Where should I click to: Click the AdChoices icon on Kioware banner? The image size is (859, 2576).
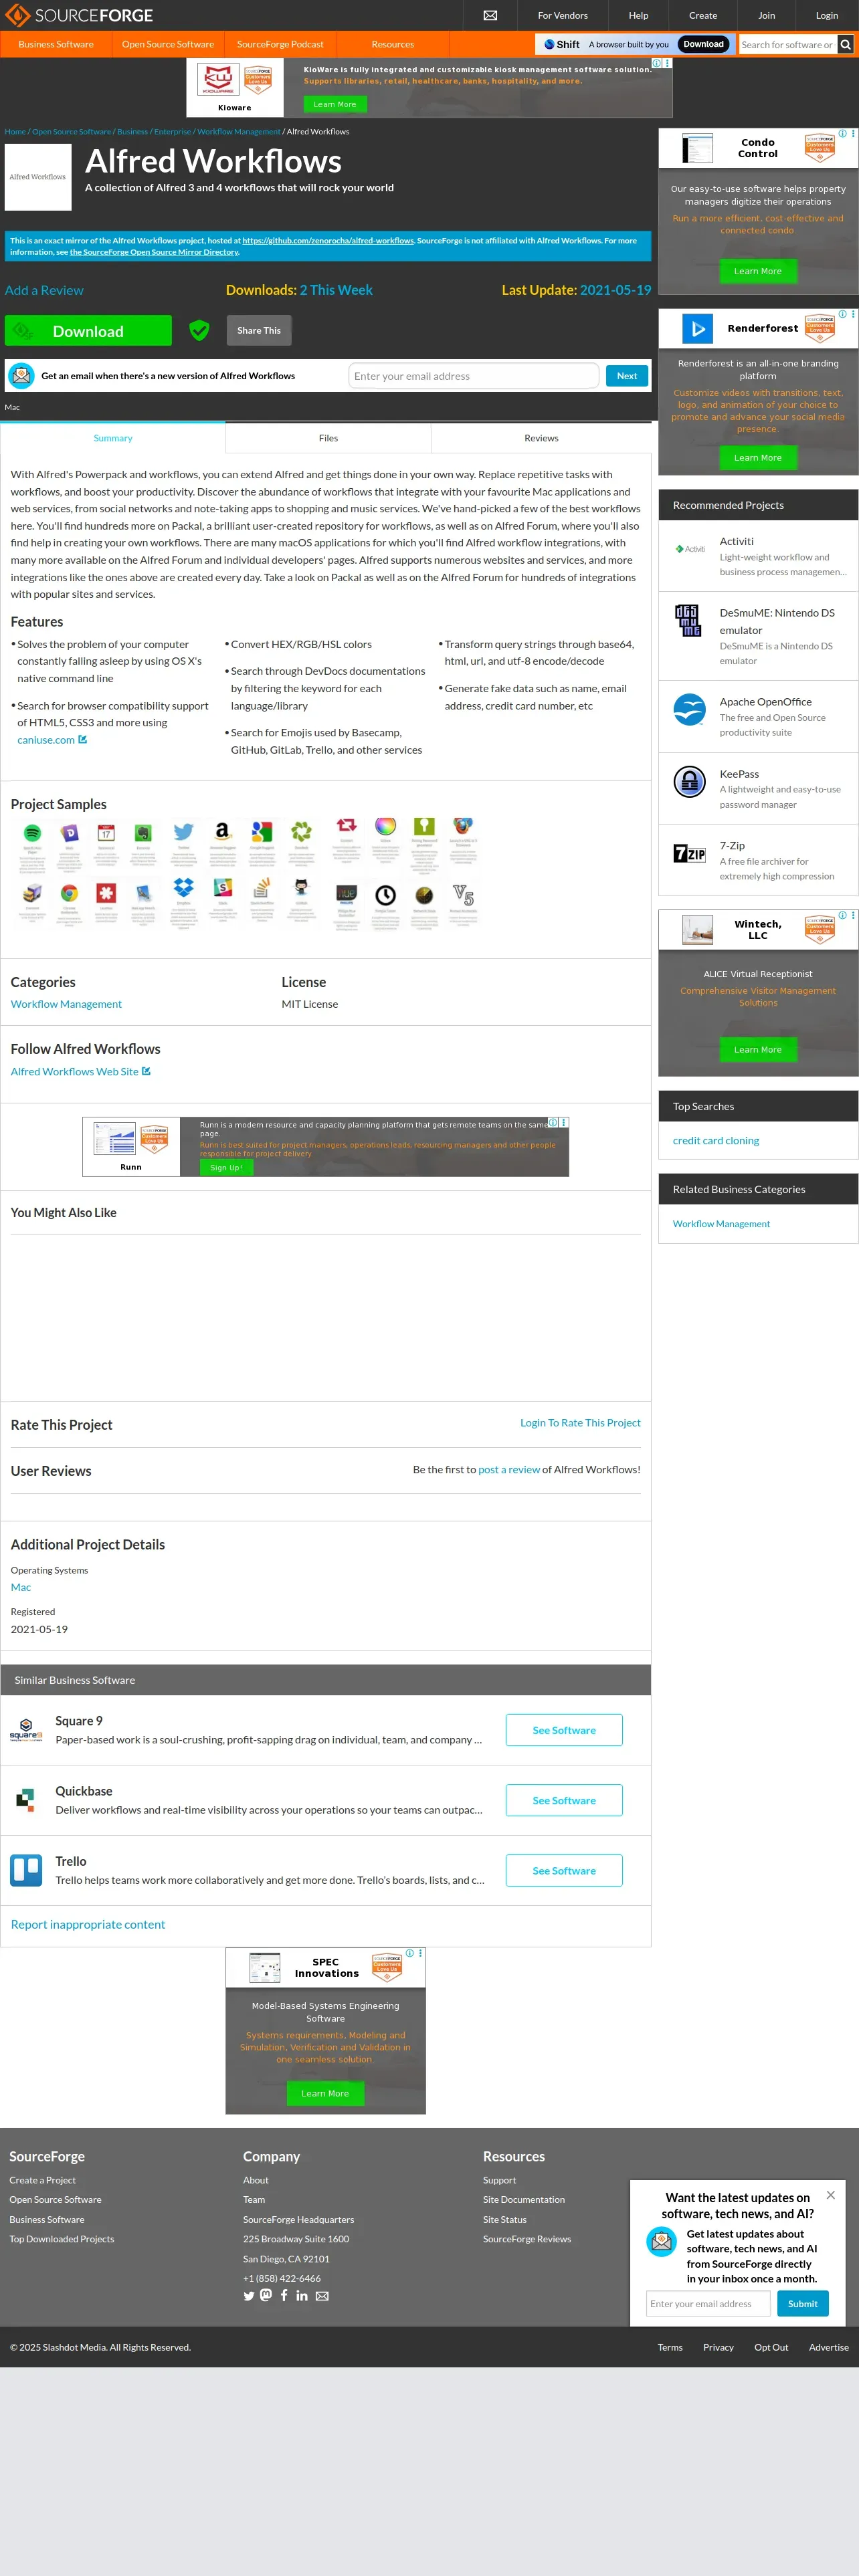point(657,63)
